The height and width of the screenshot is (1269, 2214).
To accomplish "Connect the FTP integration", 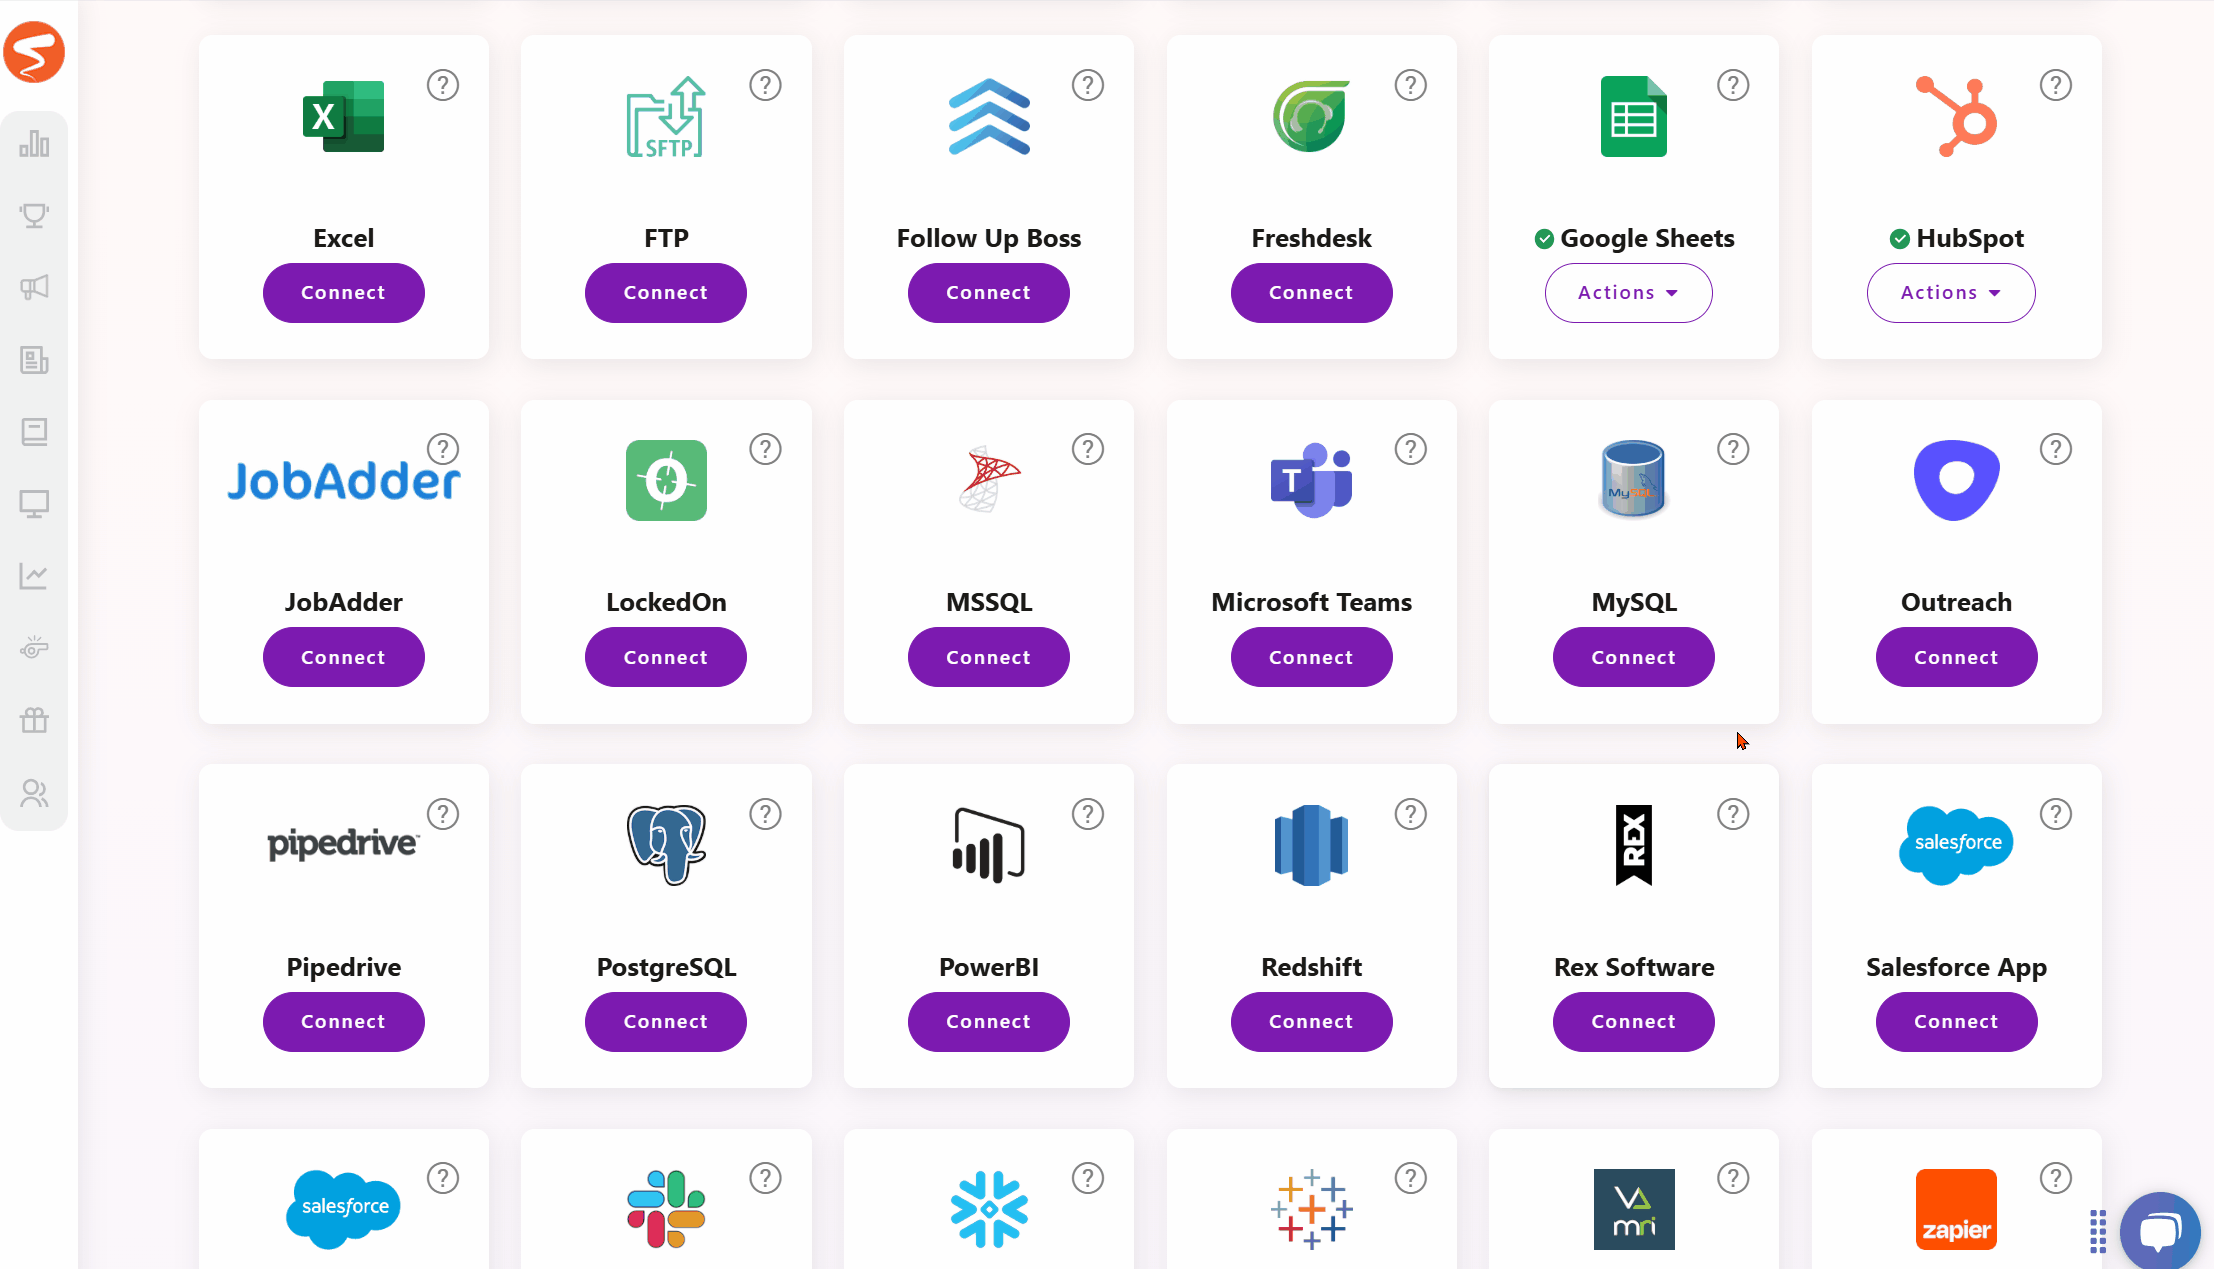I will pos(666,293).
